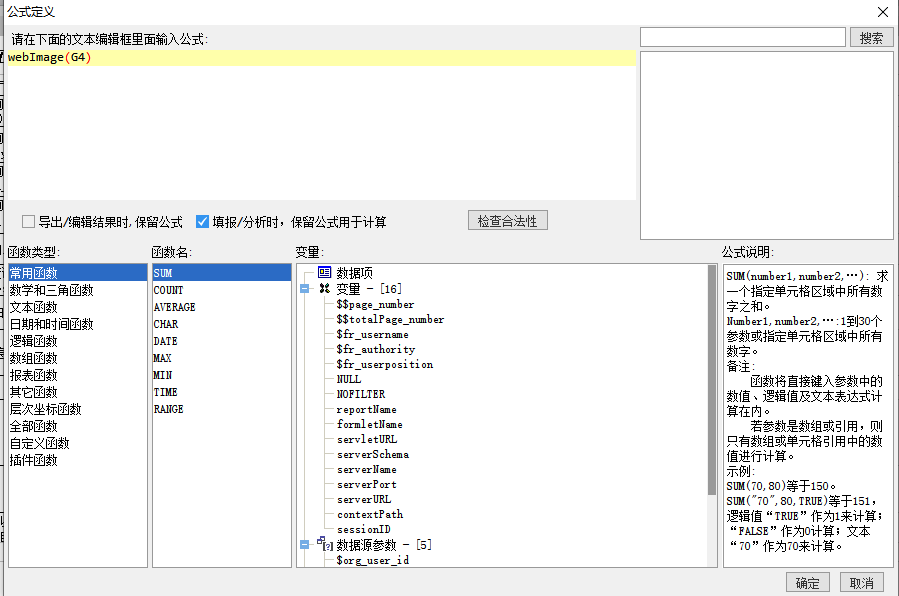899x596 pixels.
Task: Click the 检查合法性 validity check button
Action: tap(506, 221)
